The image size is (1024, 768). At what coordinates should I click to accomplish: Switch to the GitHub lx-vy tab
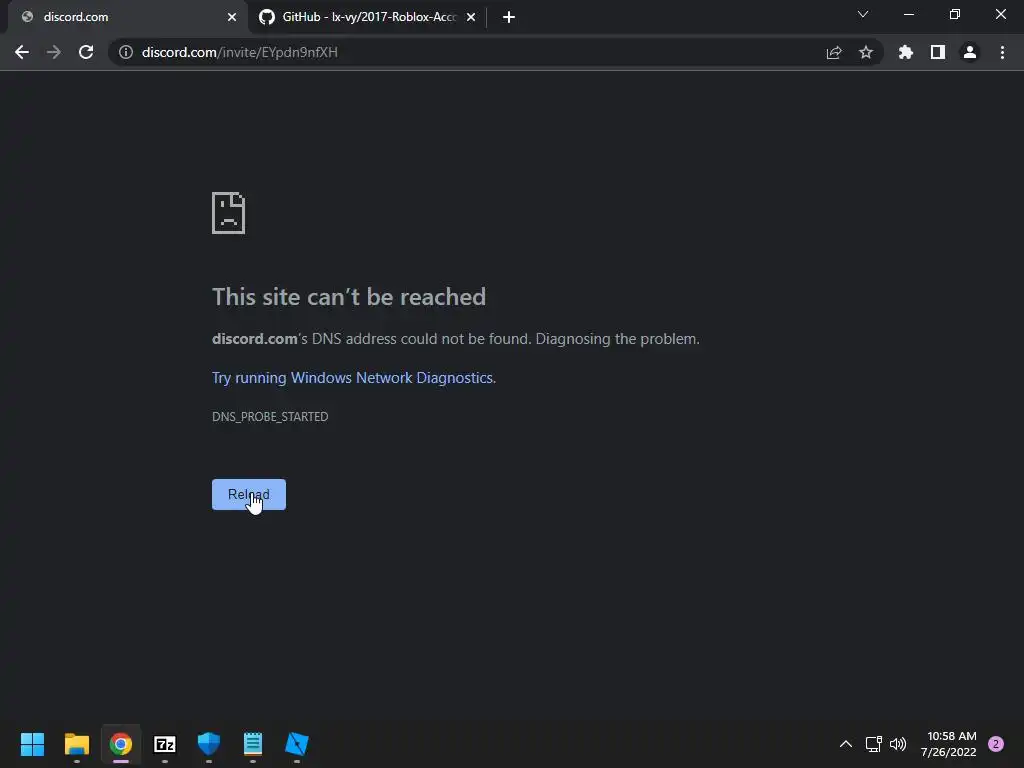[368, 17]
